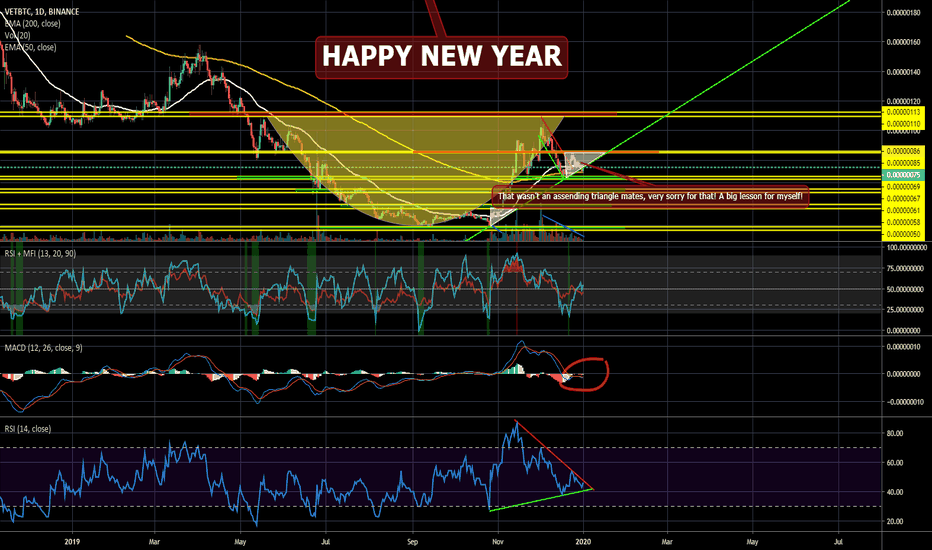Click the 100.00000000 label on RSI+MFI axis
The height and width of the screenshot is (550, 932).
906,247
